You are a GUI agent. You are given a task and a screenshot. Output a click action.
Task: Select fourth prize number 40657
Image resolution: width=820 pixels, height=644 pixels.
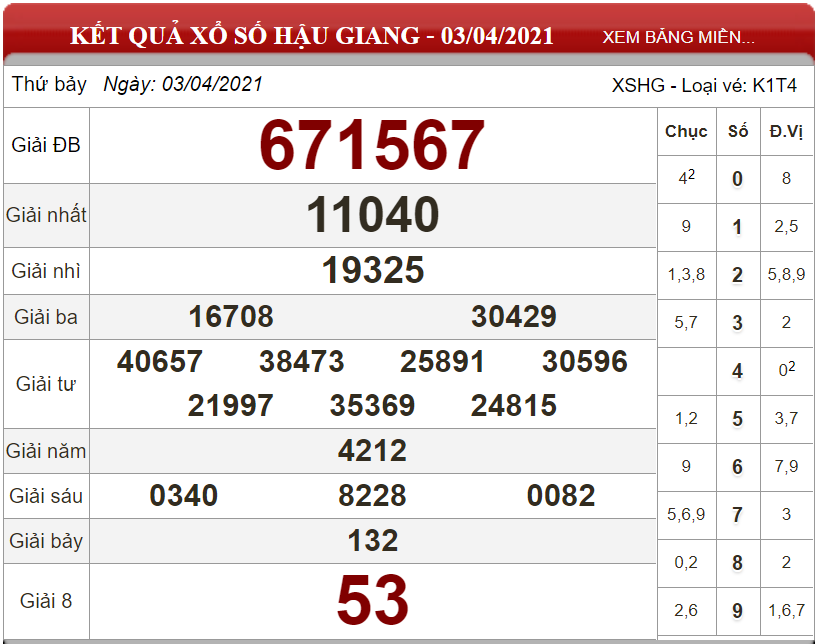pos(160,361)
